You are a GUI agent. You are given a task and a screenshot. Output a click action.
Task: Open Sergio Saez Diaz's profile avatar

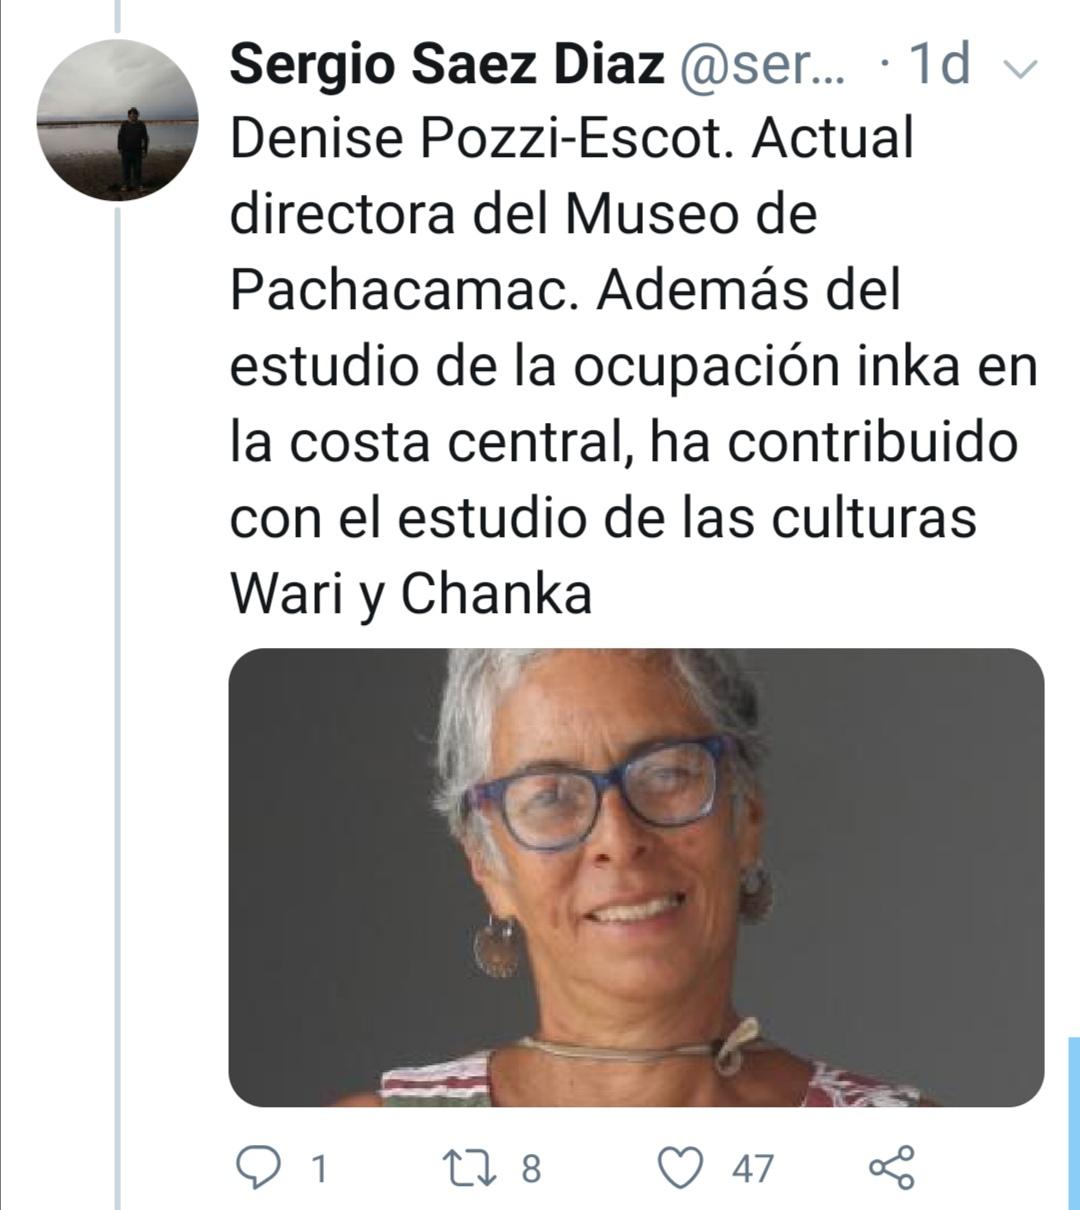pyautogui.click(x=118, y=122)
